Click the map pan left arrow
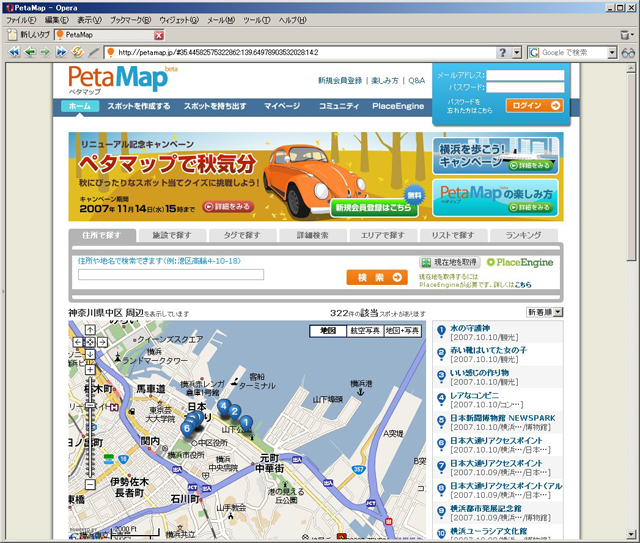640x543 pixels. (78, 342)
